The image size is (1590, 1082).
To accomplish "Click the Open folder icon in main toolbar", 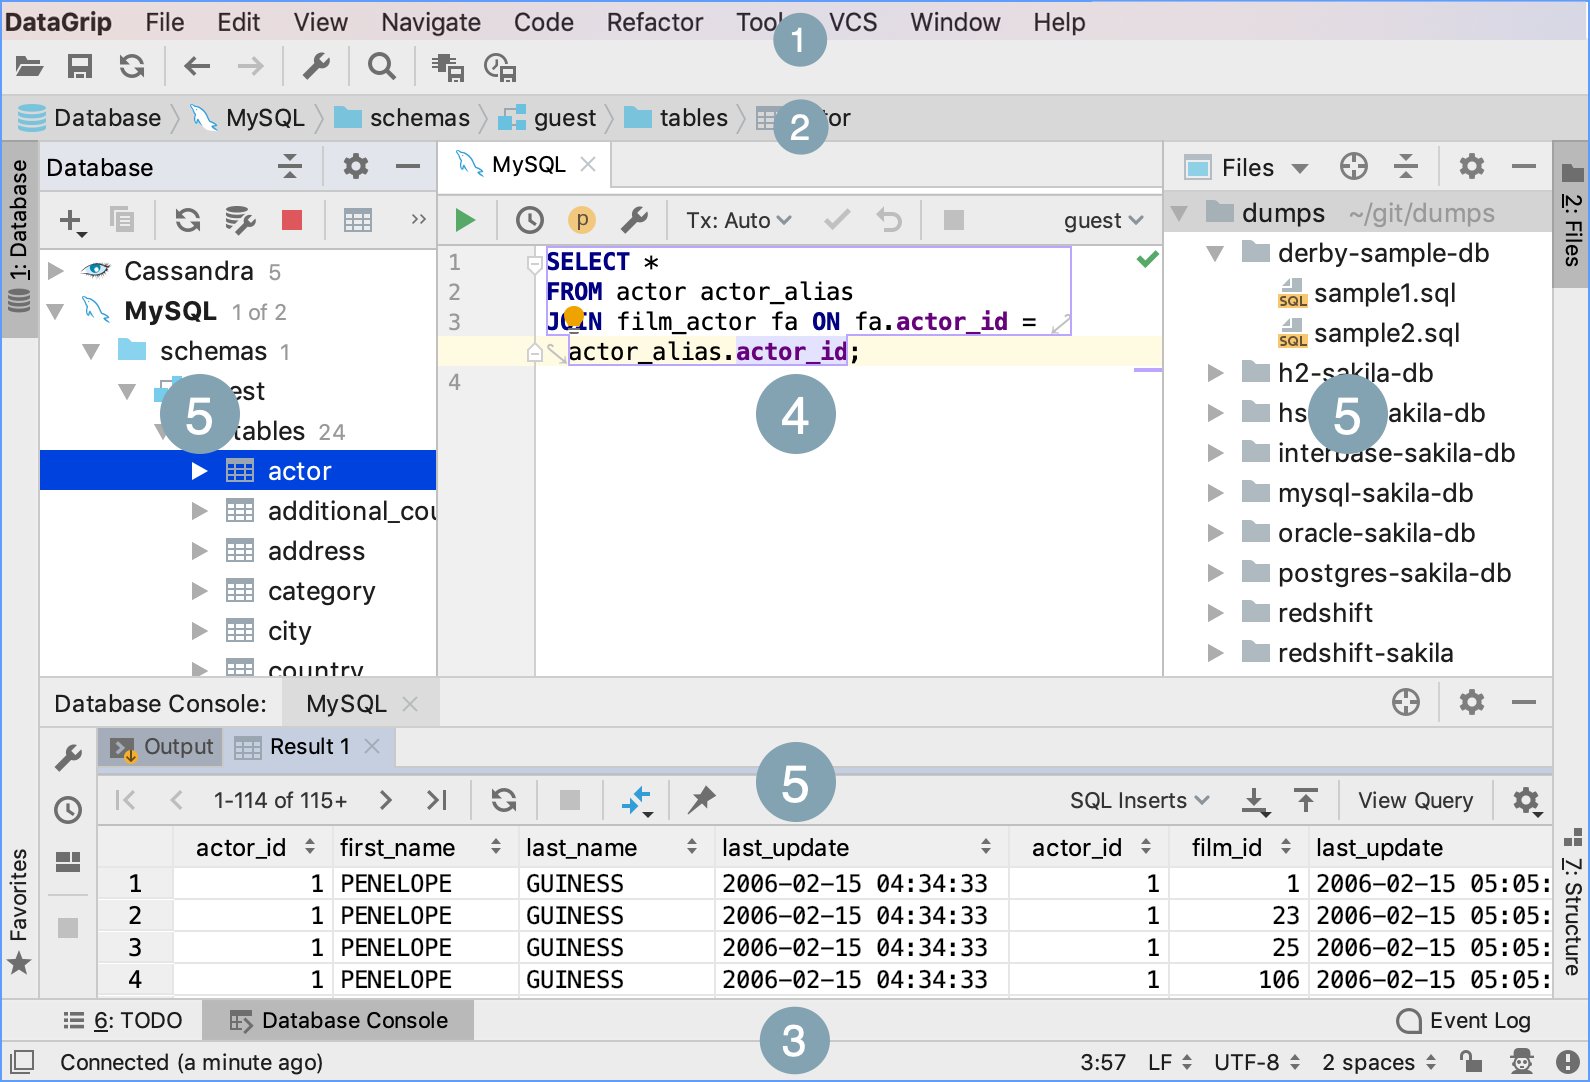I will (x=29, y=67).
